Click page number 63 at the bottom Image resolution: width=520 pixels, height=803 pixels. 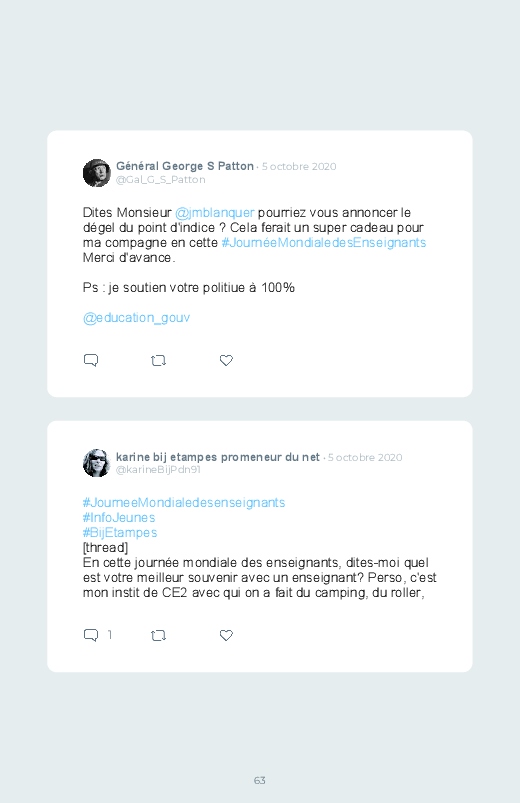coord(260,780)
